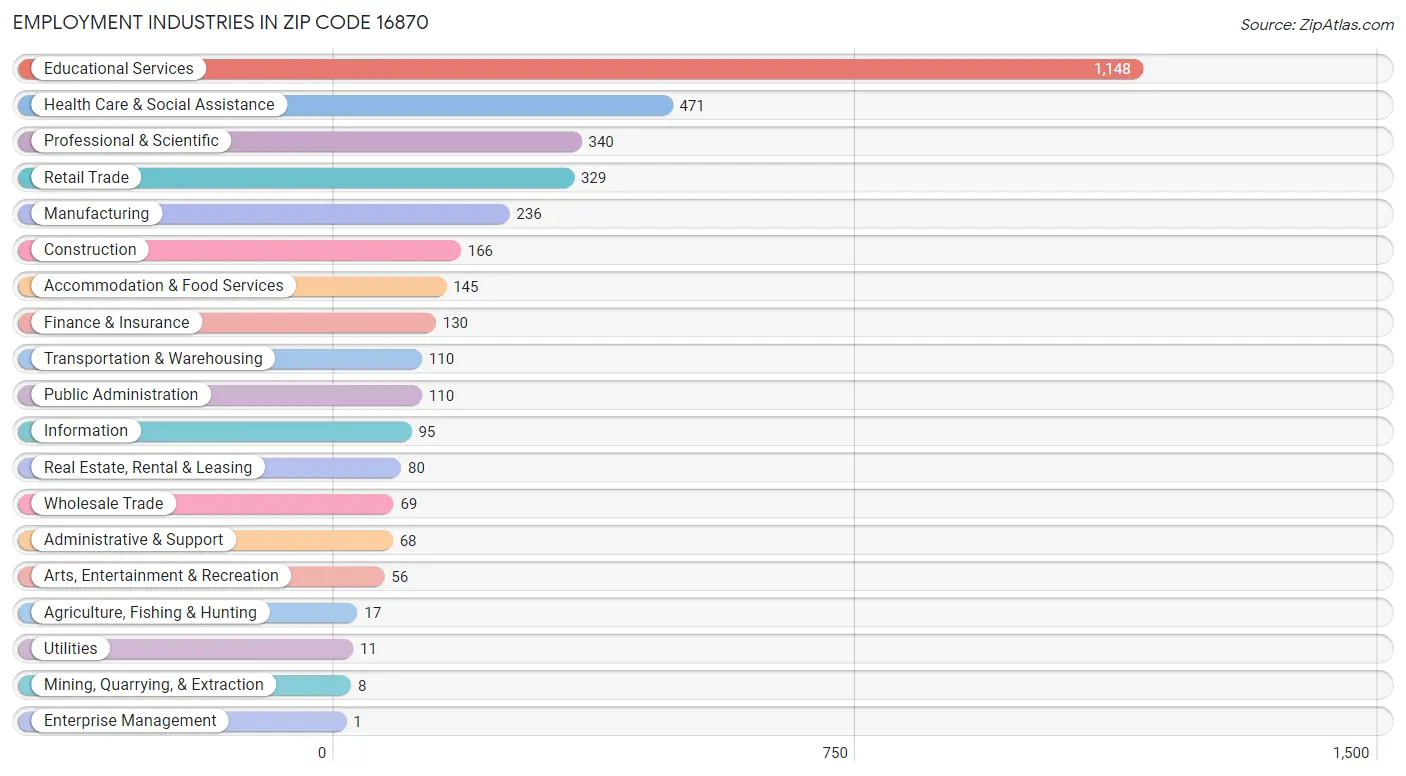Click the 166 value beside Construction
The height and width of the screenshot is (776, 1406).
[480, 251]
